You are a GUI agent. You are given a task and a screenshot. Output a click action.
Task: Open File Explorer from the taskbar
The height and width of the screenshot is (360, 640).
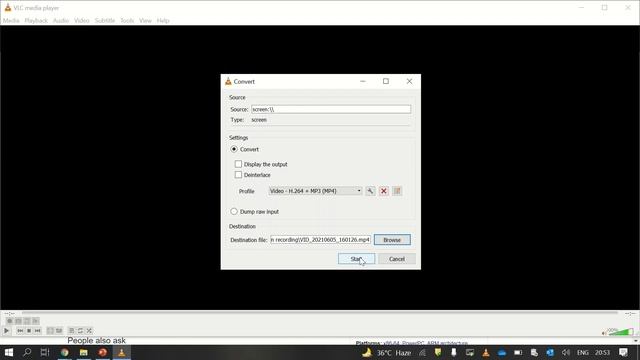pyautogui.click(x=84, y=352)
